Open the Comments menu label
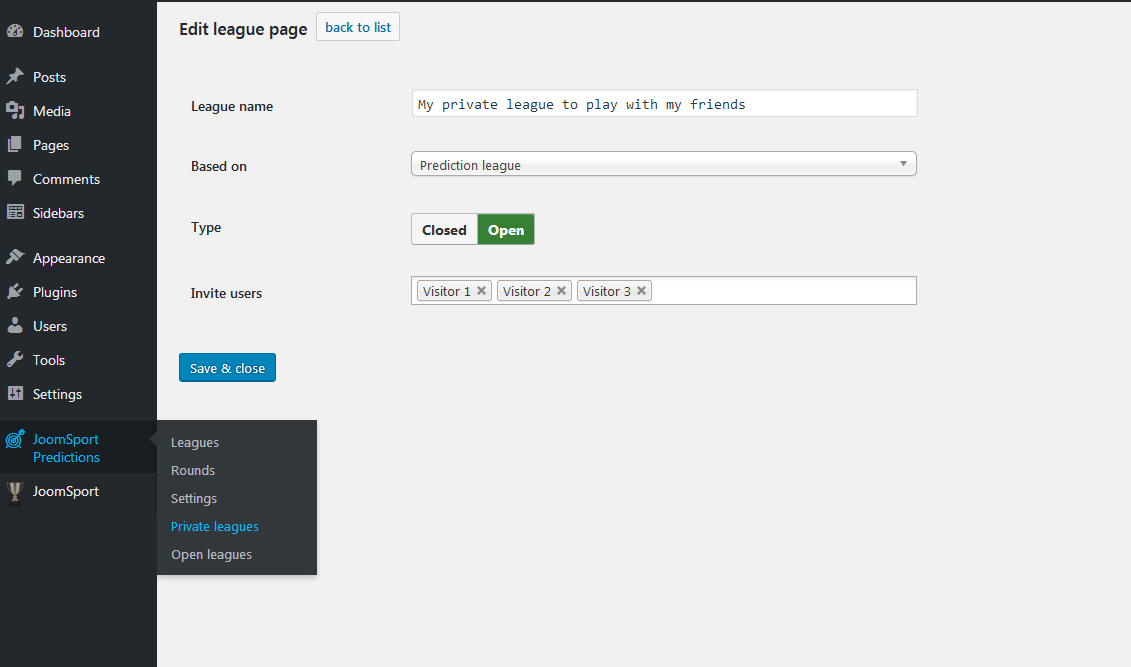Viewport: 1131px width, 667px height. (x=66, y=179)
